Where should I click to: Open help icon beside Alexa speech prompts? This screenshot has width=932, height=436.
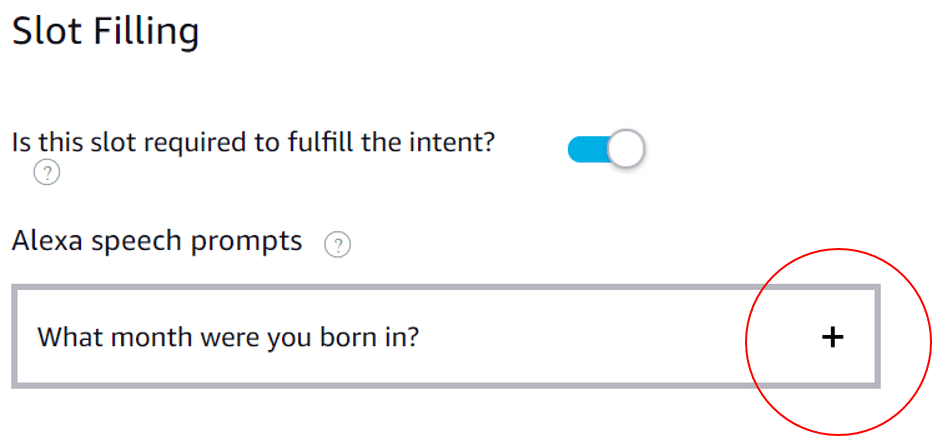coord(339,244)
